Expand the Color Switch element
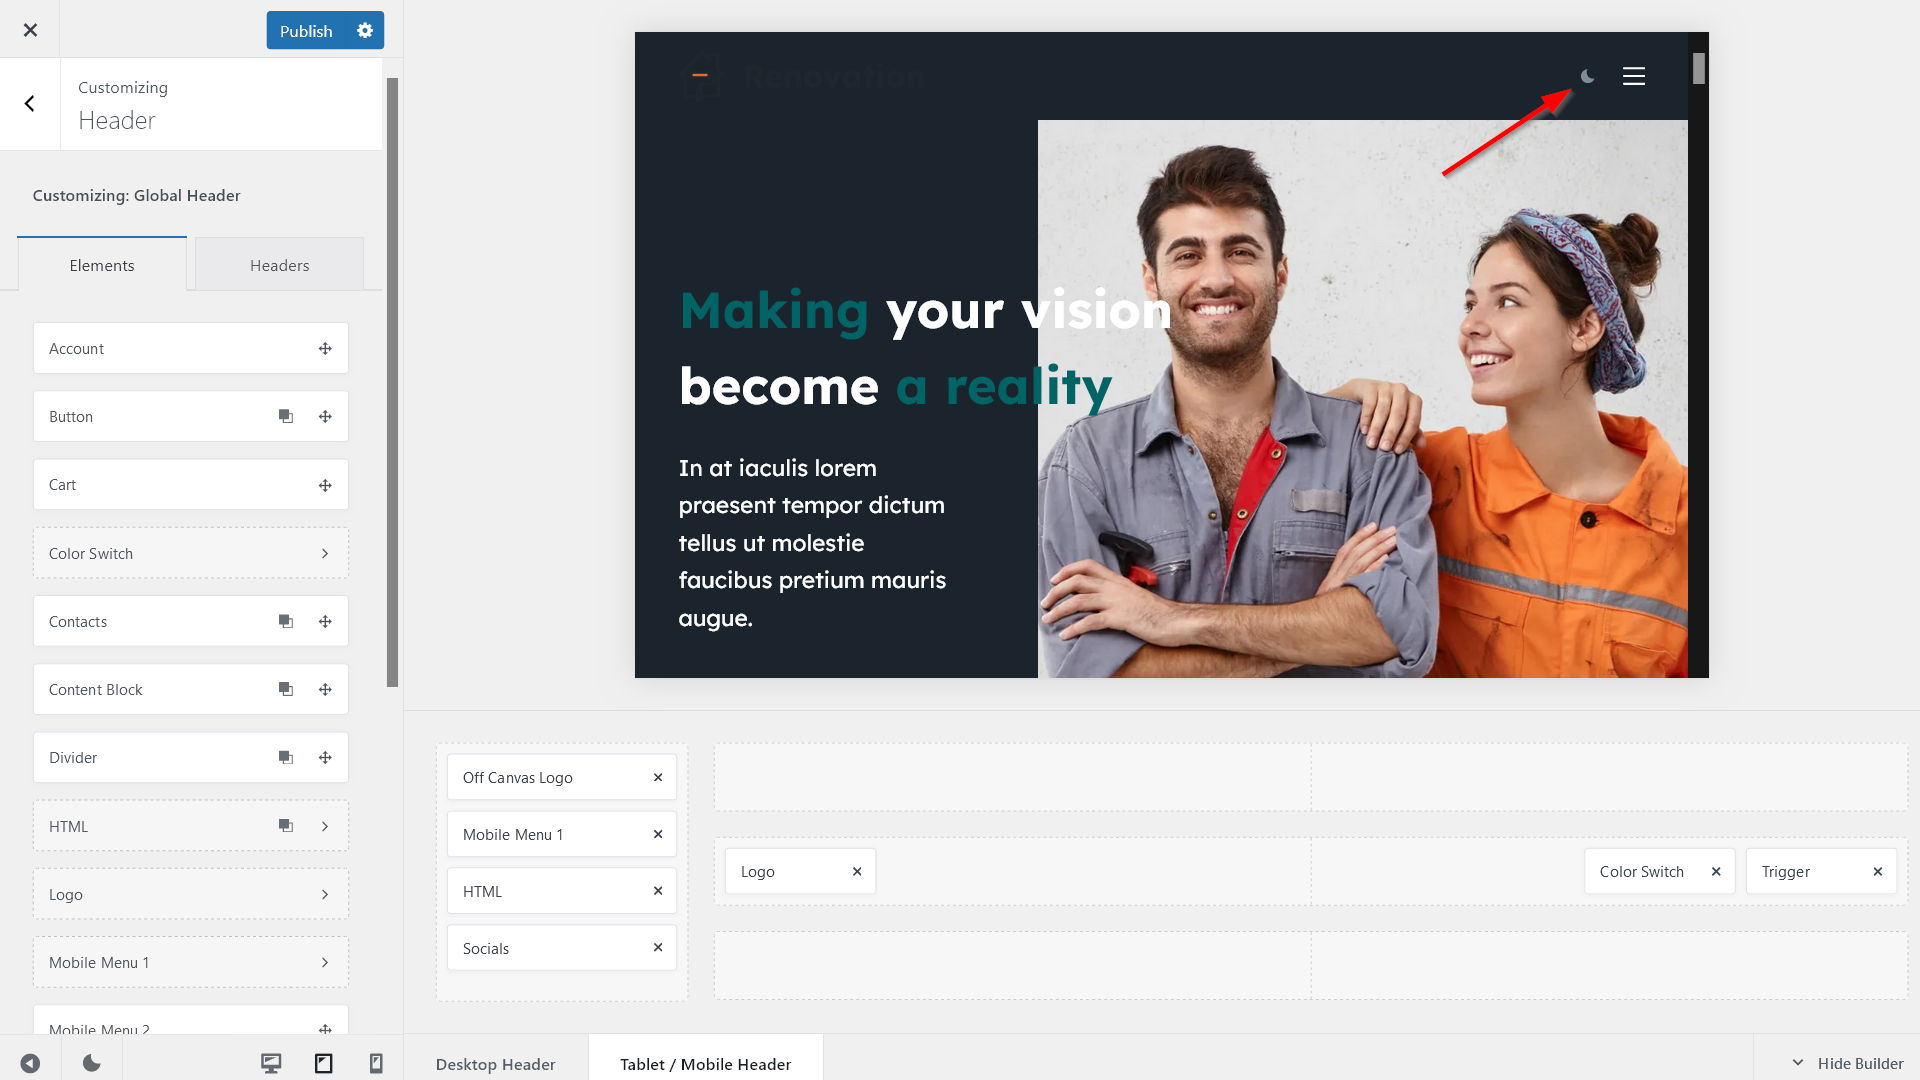This screenshot has width=1920, height=1080. (x=324, y=553)
